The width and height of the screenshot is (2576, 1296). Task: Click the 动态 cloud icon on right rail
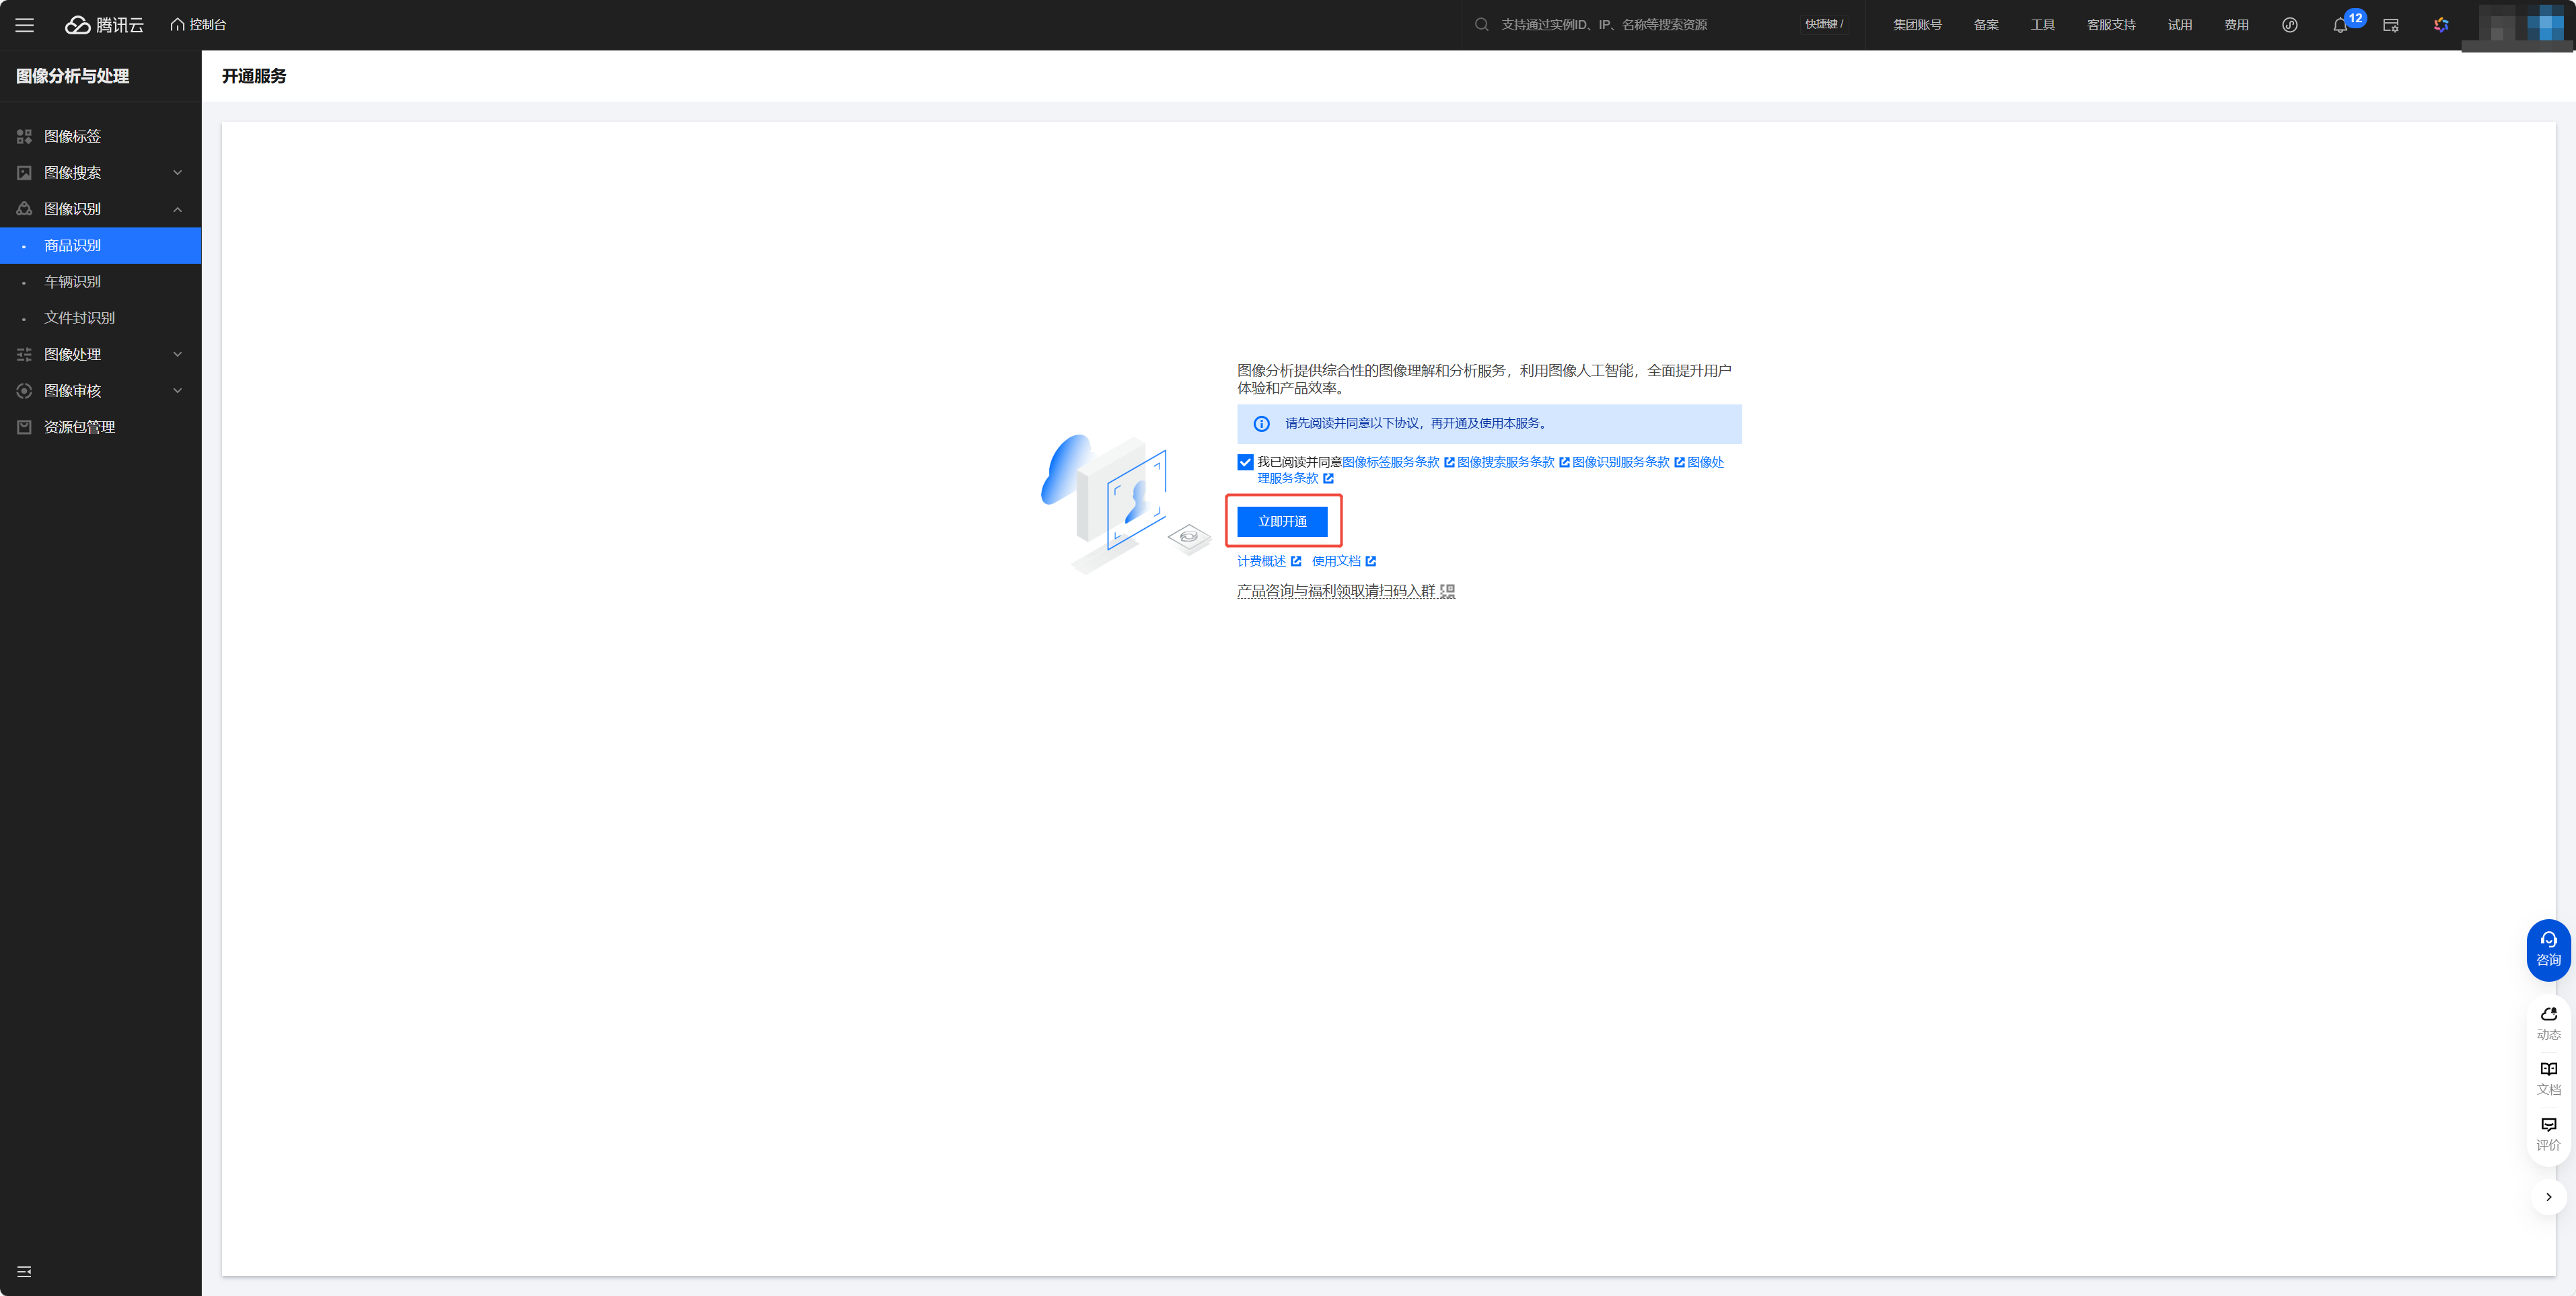pyautogui.click(x=2548, y=1022)
